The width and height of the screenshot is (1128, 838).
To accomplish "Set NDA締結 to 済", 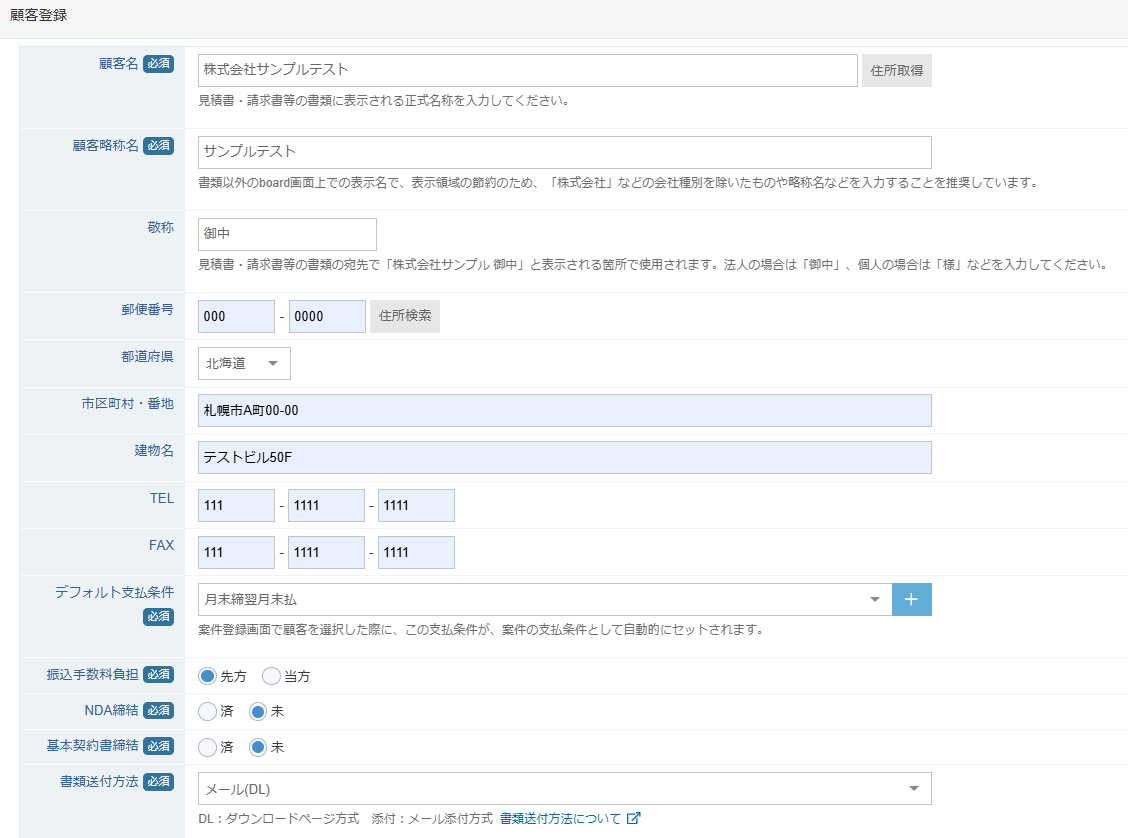I will [208, 712].
